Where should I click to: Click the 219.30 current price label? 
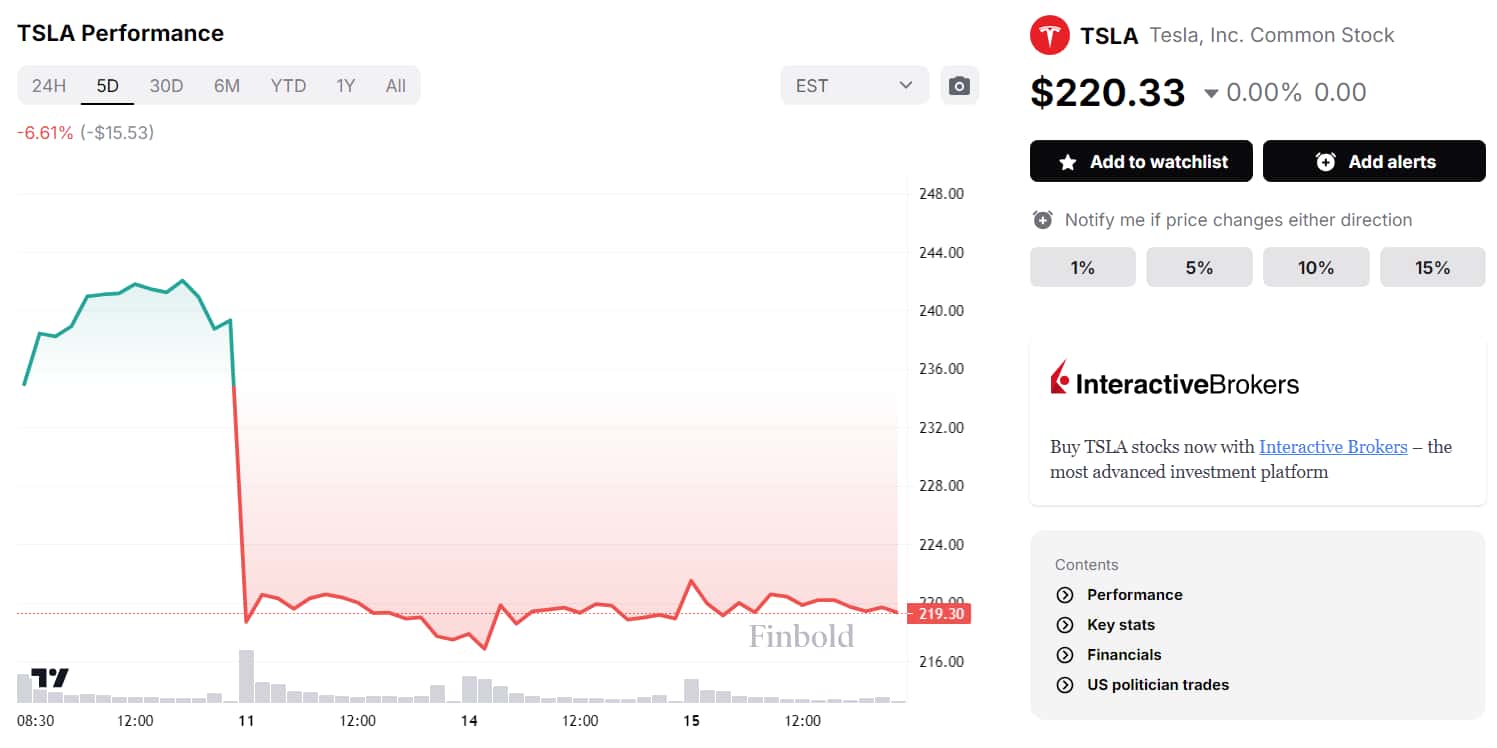(939, 613)
